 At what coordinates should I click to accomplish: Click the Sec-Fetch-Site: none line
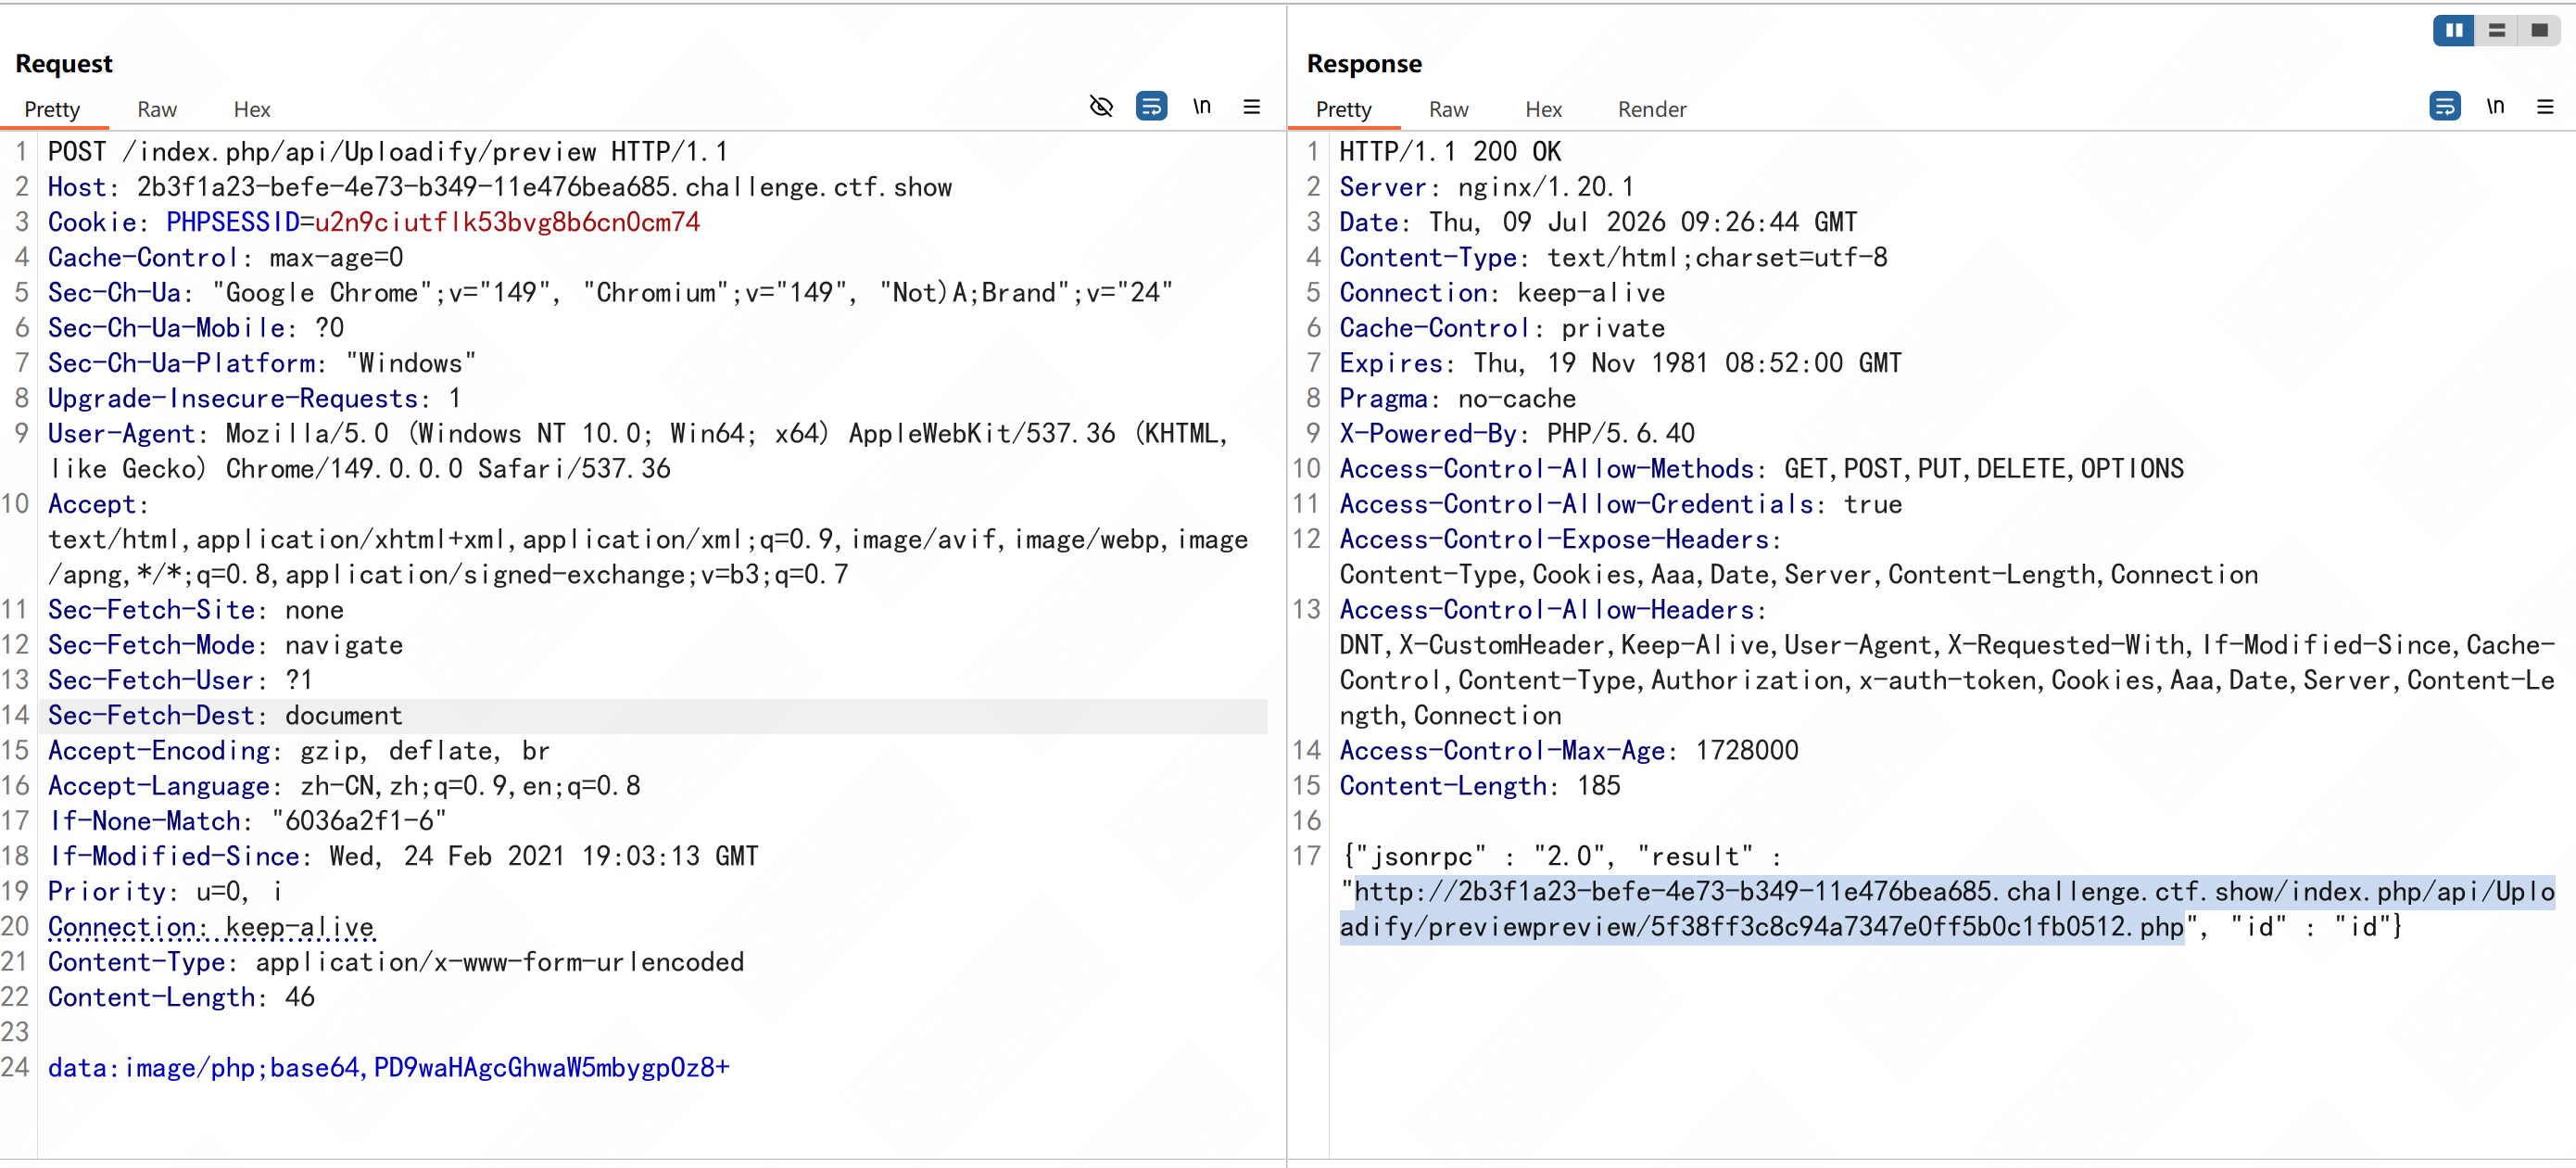pyautogui.click(x=196, y=610)
